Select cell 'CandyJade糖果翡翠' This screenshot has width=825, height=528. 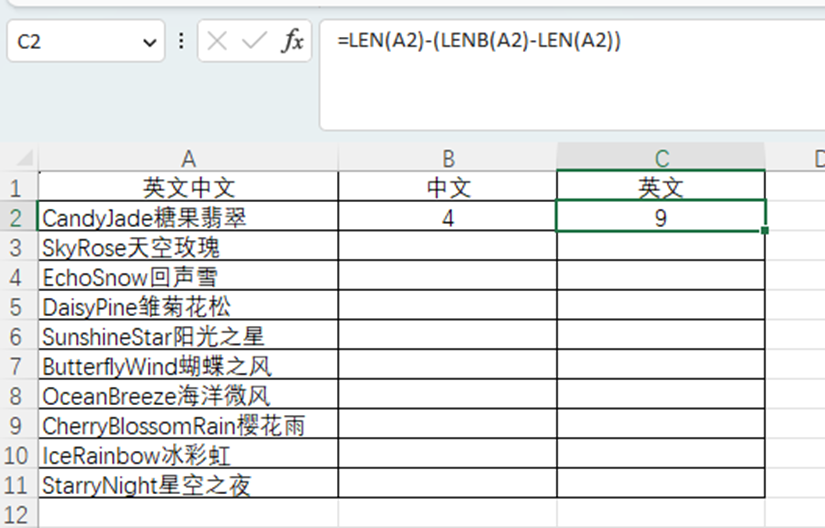click(188, 216)
